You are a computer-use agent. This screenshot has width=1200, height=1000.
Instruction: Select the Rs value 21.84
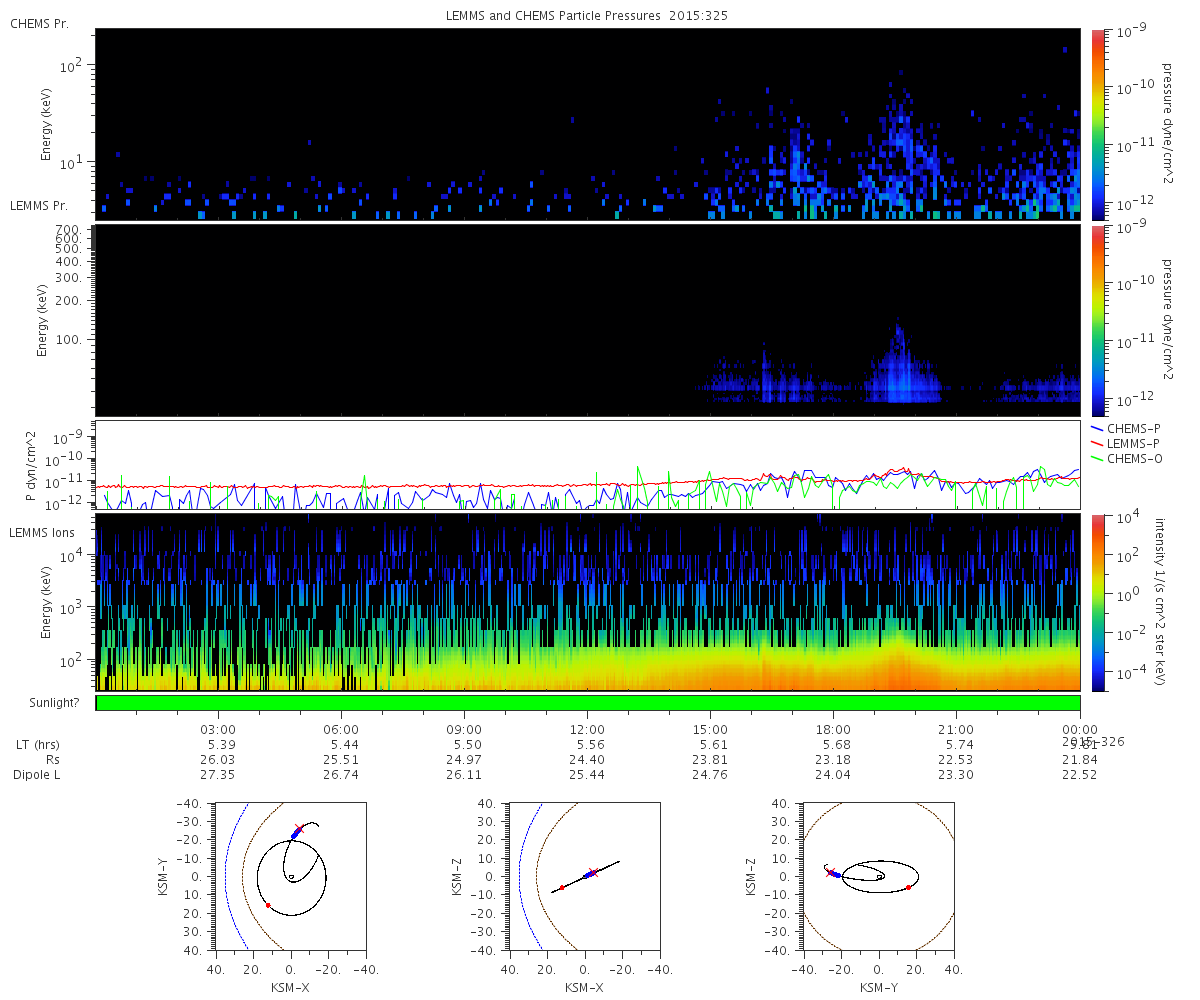[x=1080, y=760]
